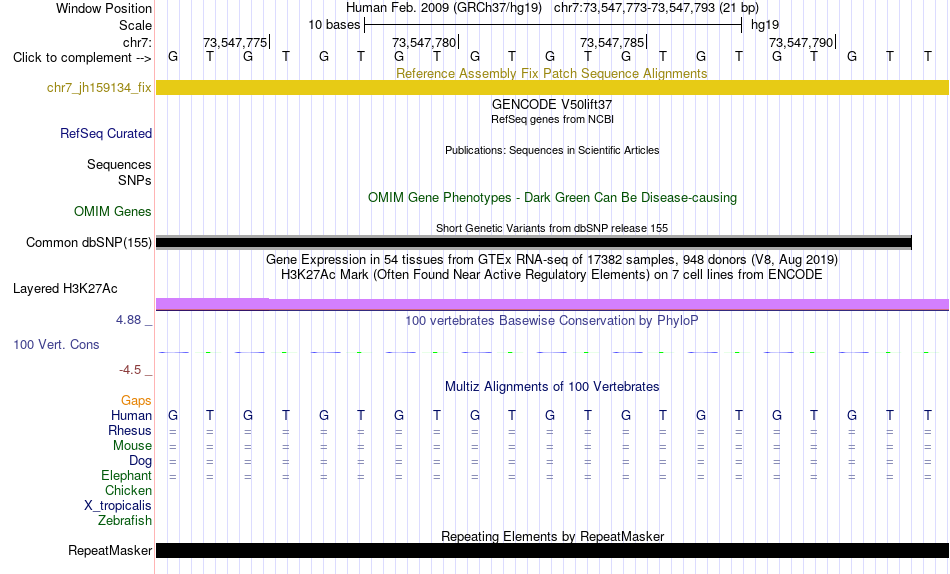
Task: Click the Window Position label
Action: coord(104,8)
